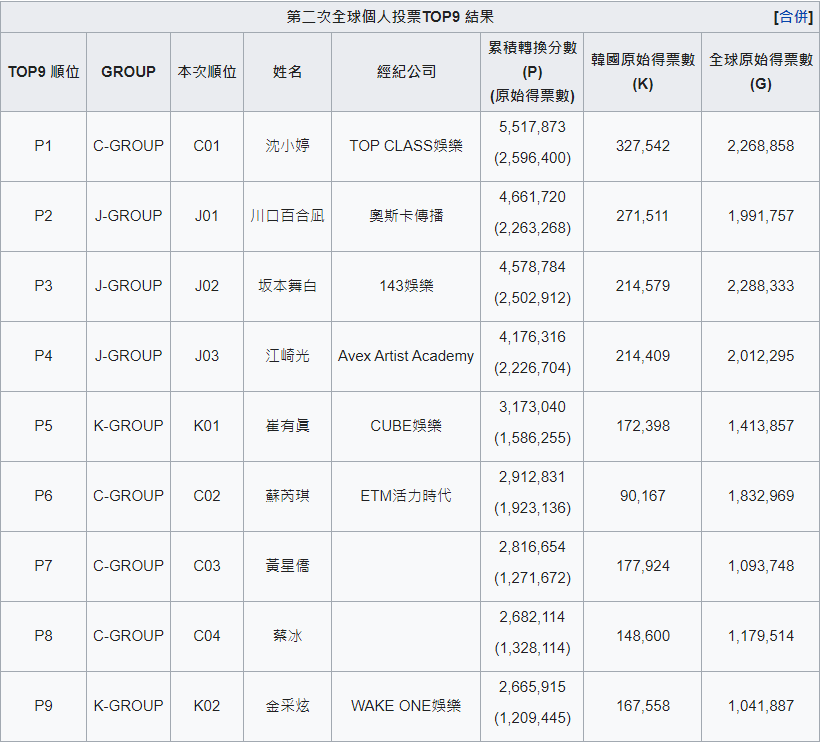Image resolution: width=820 pixels, height=743 pixels.
Task: Click global votes value 2,268,858
Action: pos(761,146)
